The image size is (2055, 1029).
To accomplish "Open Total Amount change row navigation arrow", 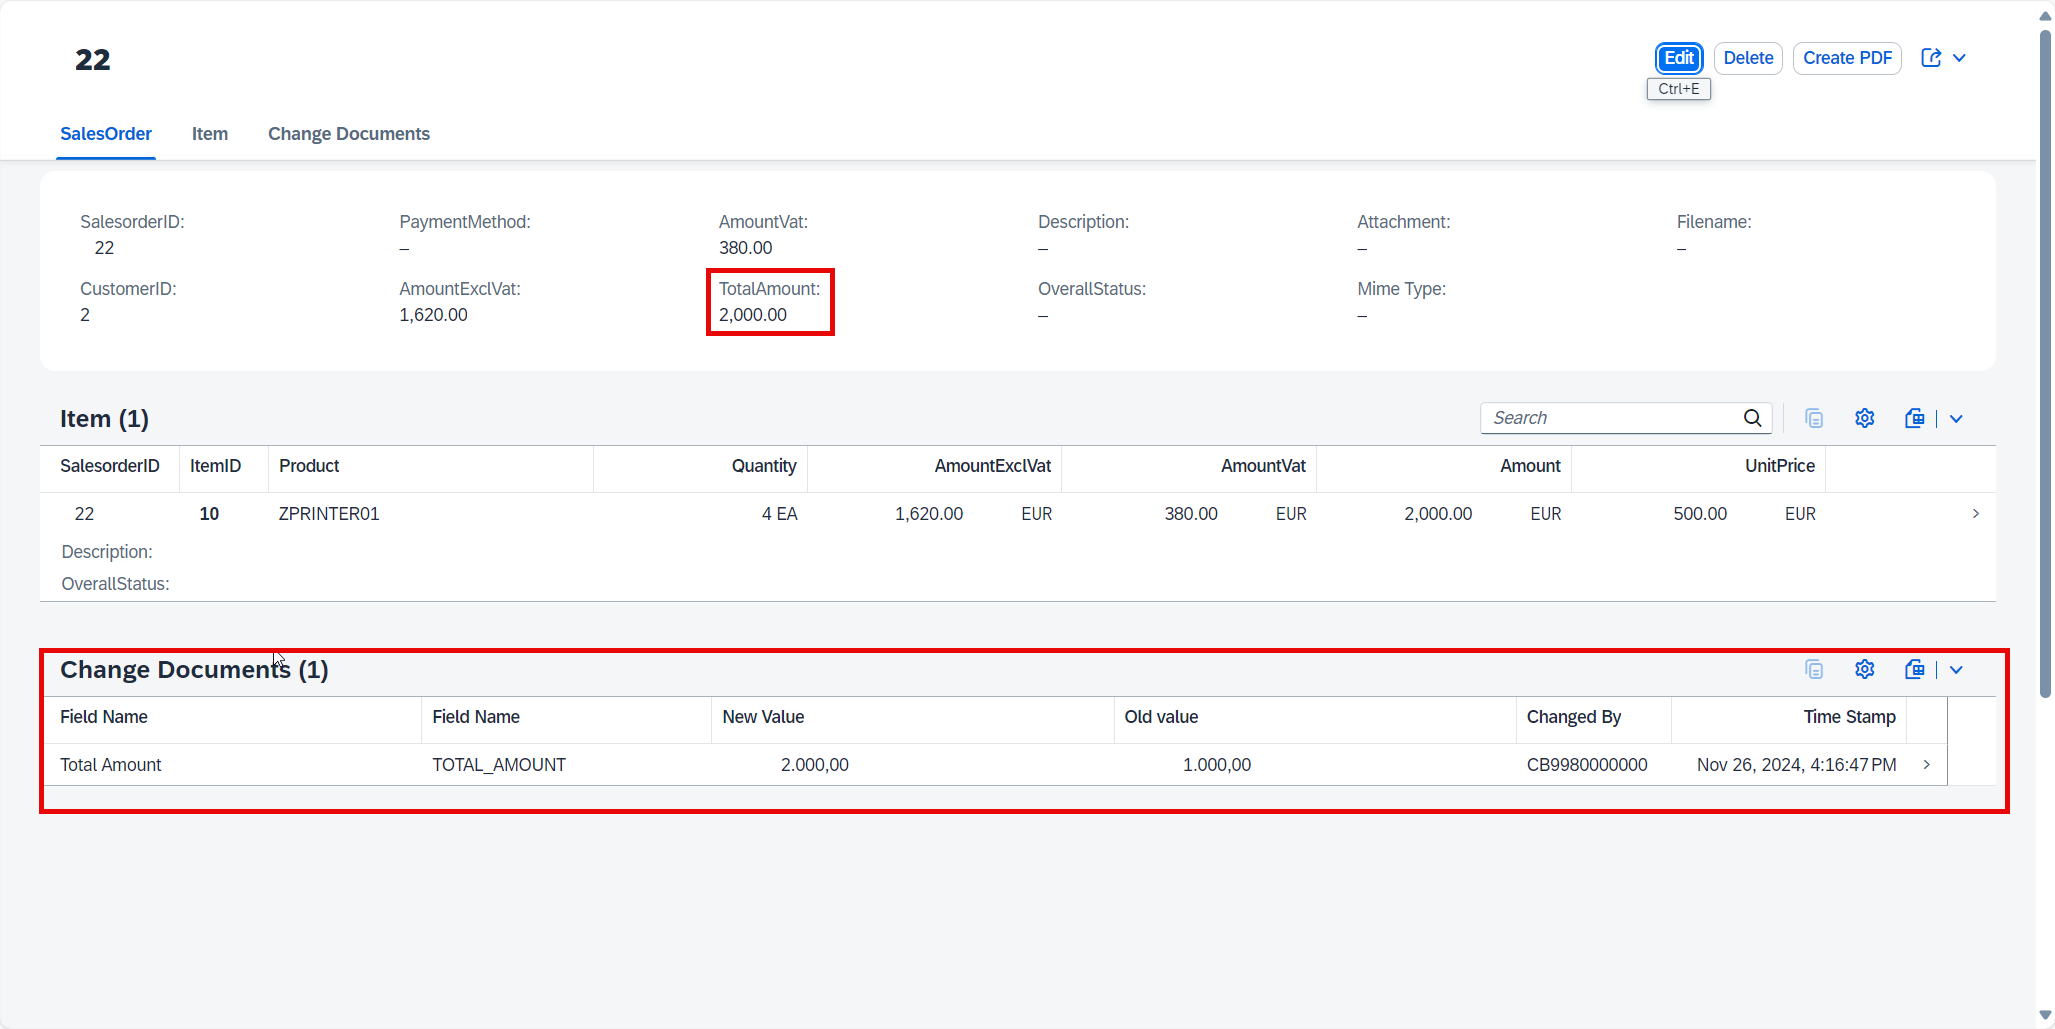I will click(x=1926, y=765).
